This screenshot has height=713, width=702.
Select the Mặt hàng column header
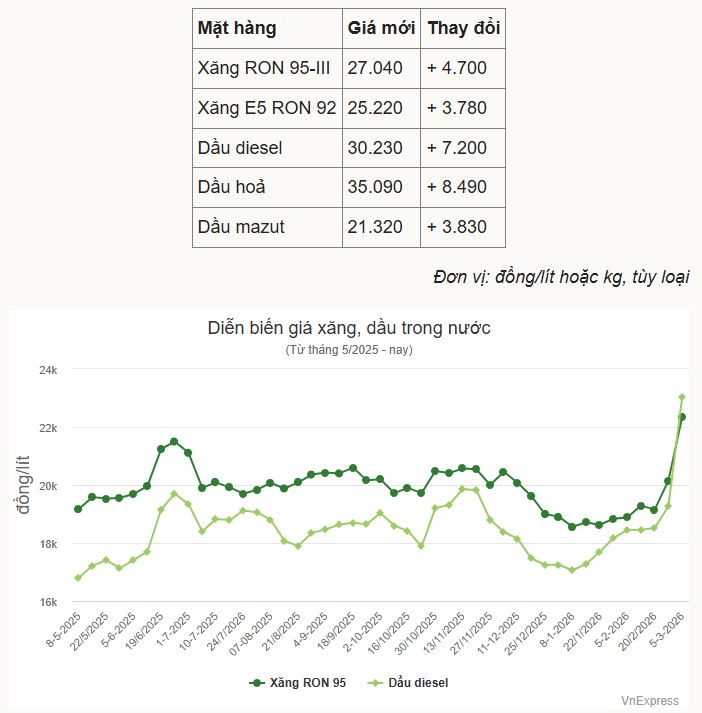237,28
